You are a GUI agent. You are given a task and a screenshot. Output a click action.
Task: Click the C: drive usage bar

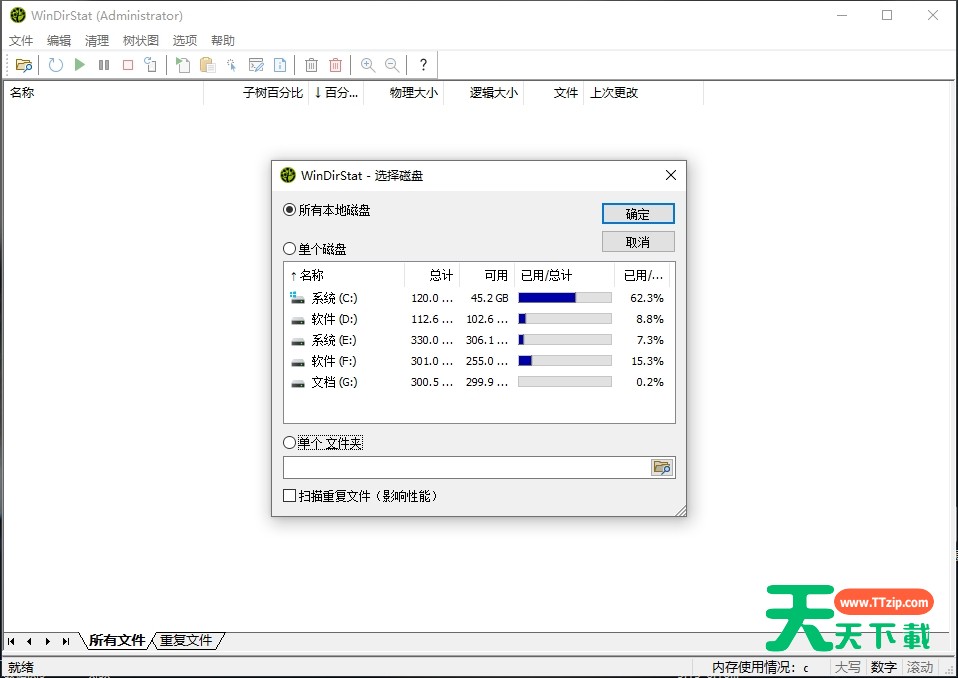[565, 298]
